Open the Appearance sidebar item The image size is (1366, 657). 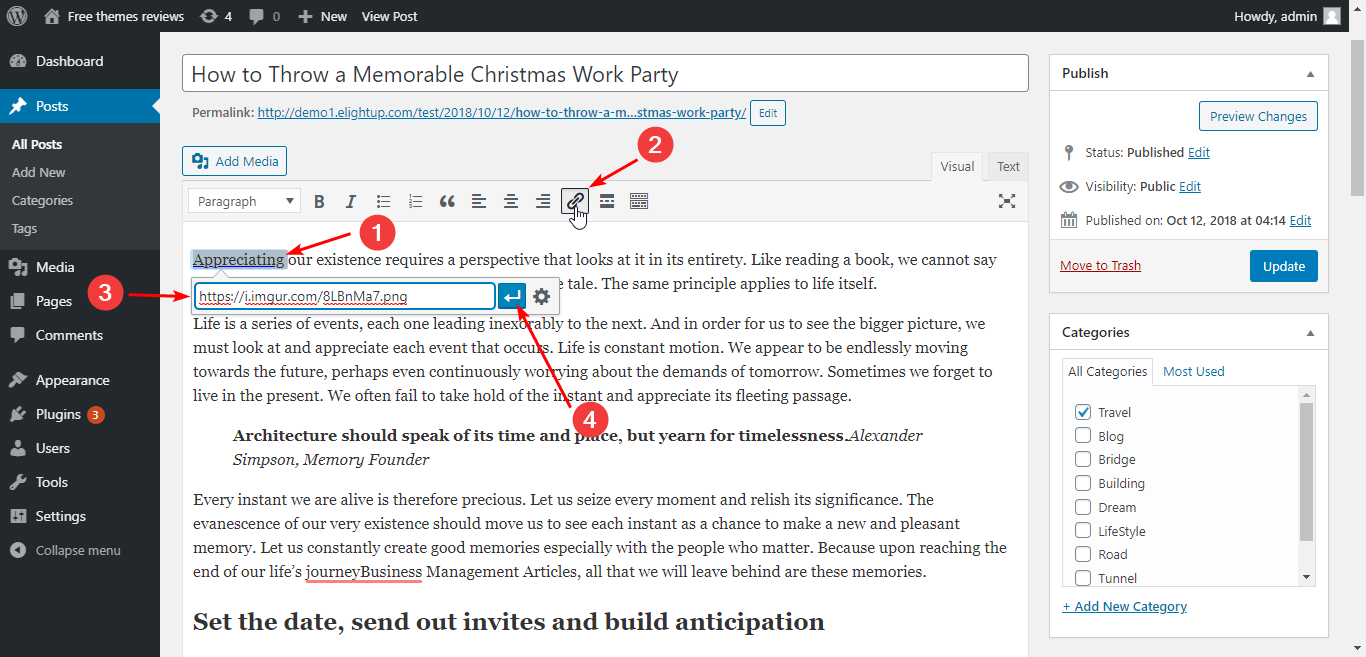coord(80,380)
